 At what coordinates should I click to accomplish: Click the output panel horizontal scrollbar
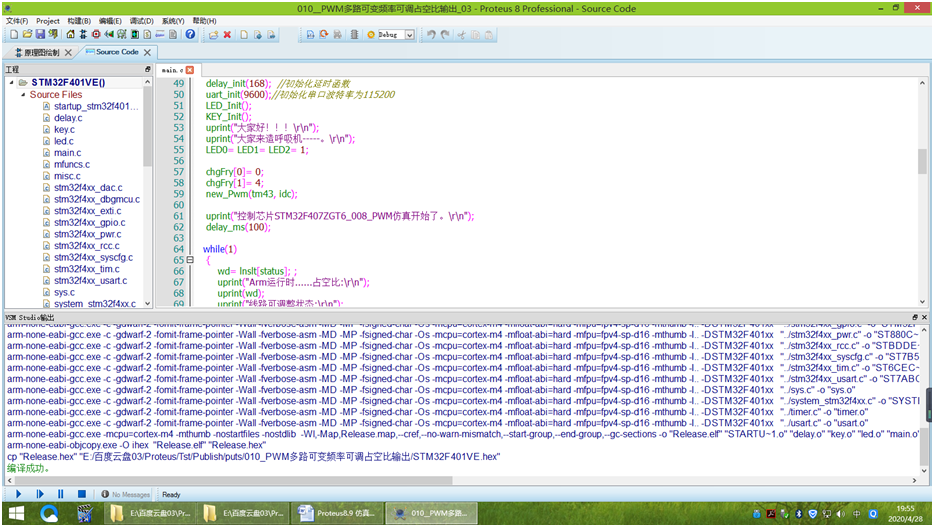233,480
